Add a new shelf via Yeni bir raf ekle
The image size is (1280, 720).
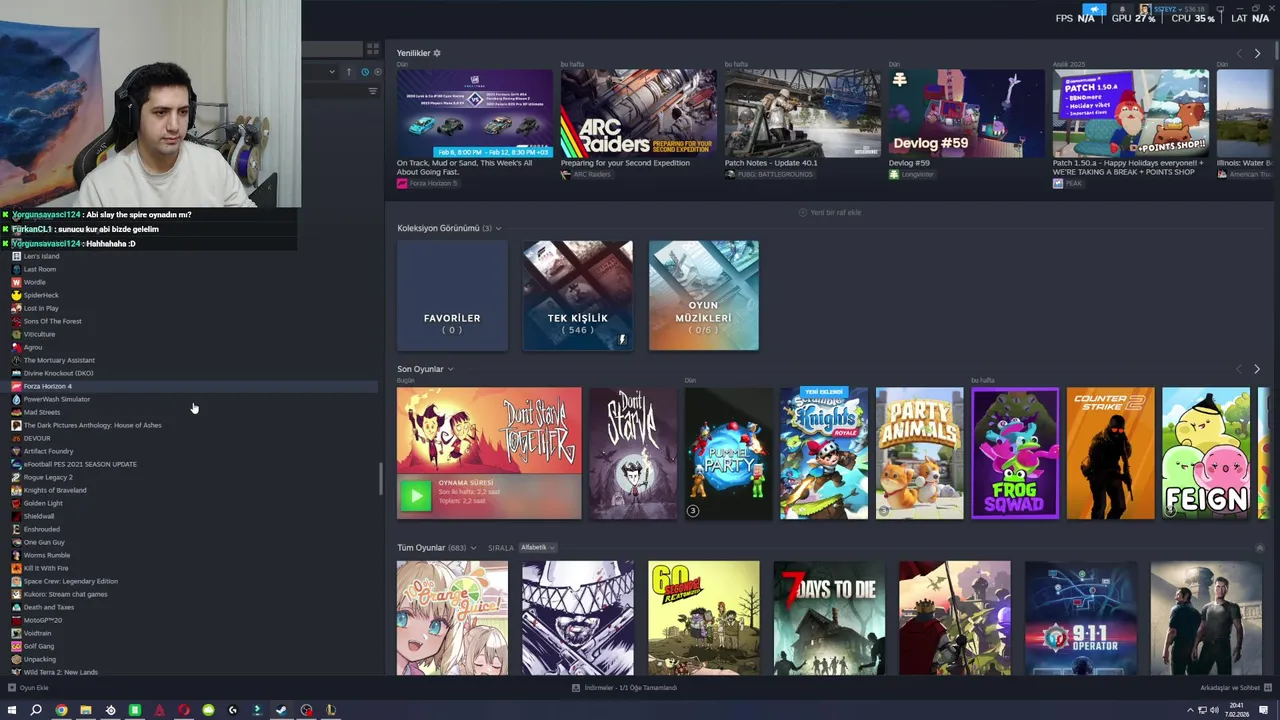pos(830,212)
